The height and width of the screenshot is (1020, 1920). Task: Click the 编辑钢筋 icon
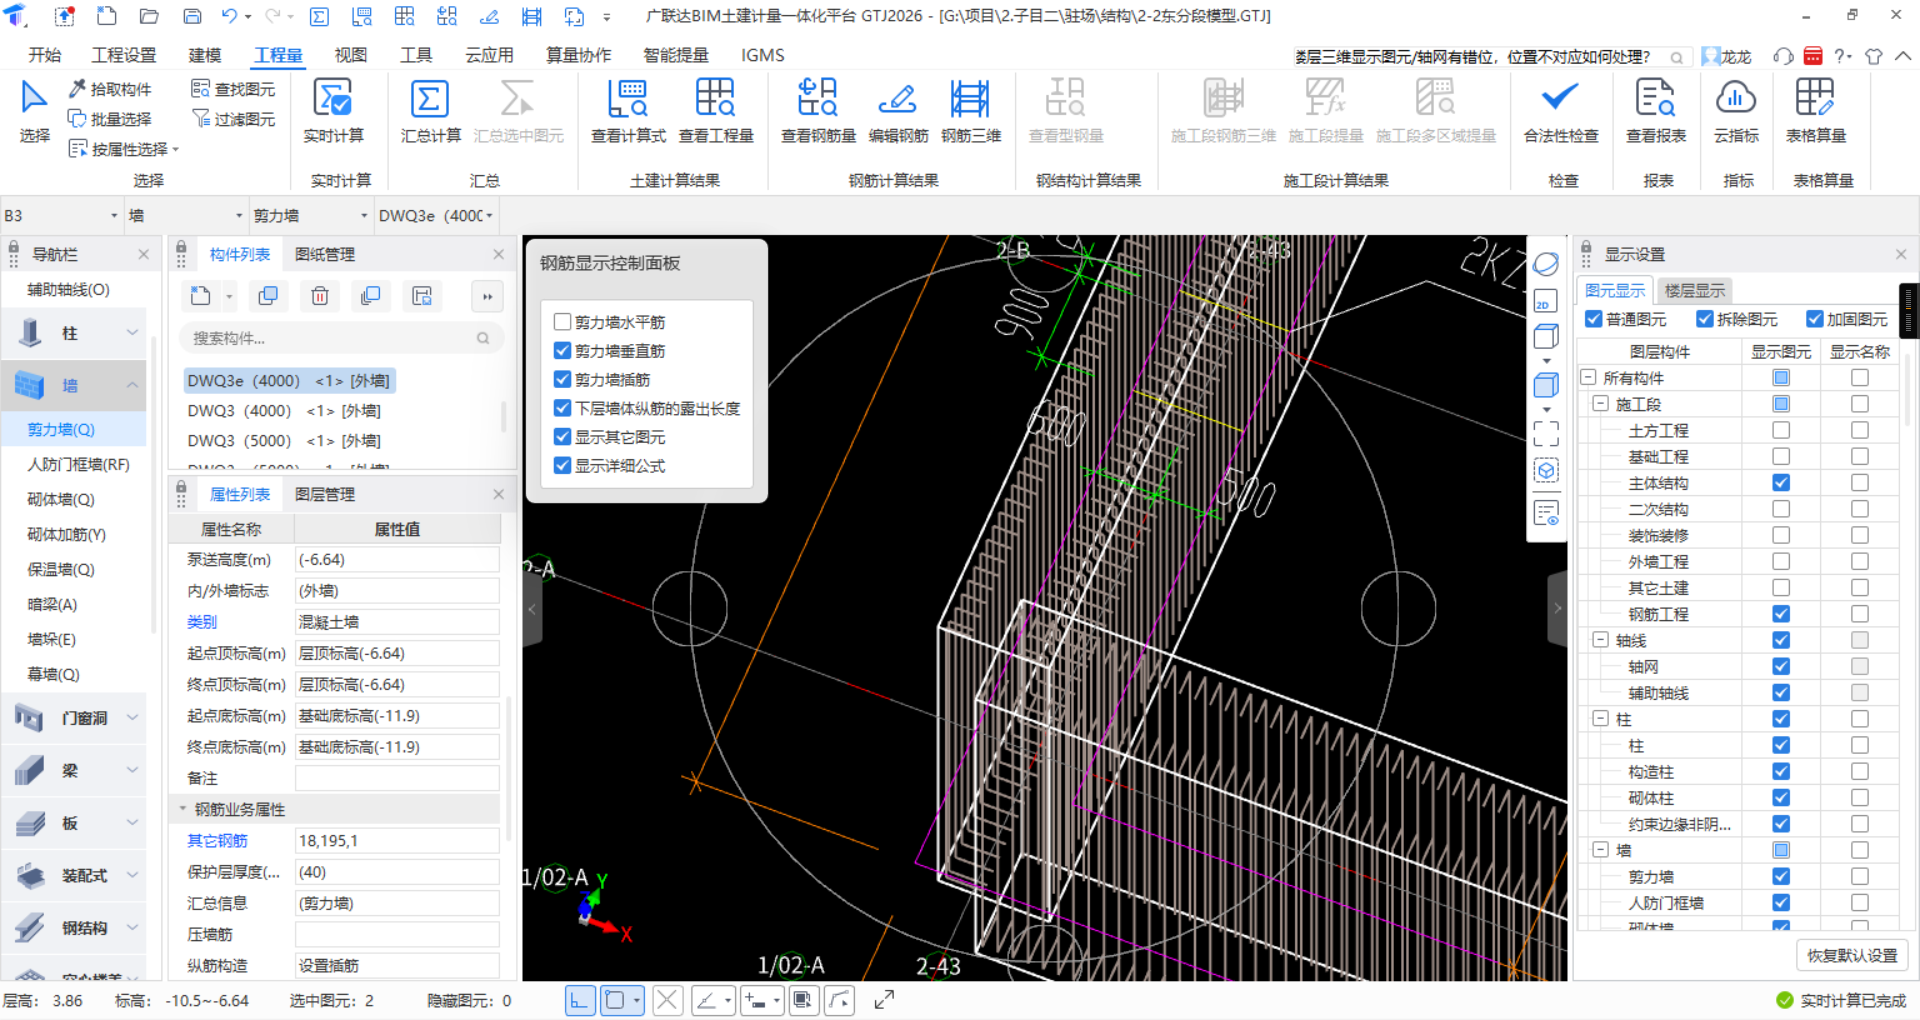click(x=897, y=100)
